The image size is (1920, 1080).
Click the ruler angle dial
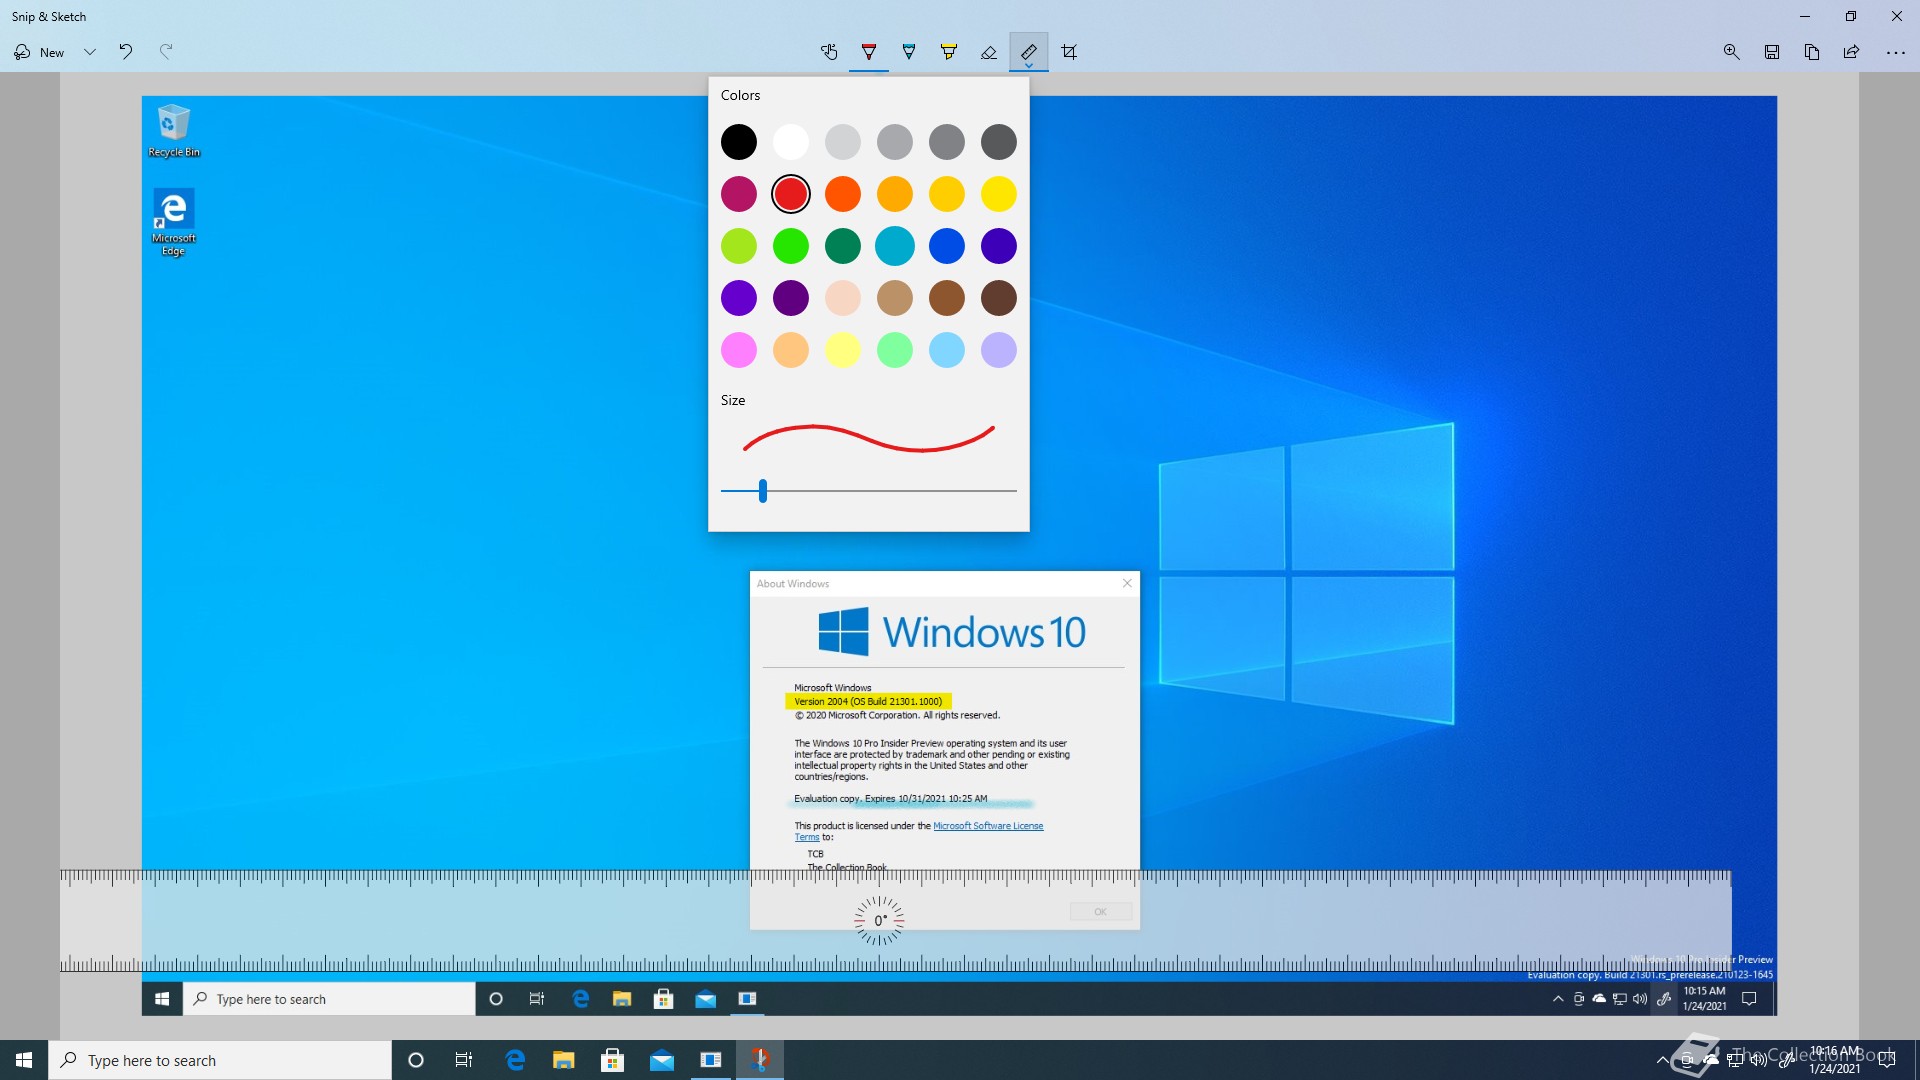879,921
